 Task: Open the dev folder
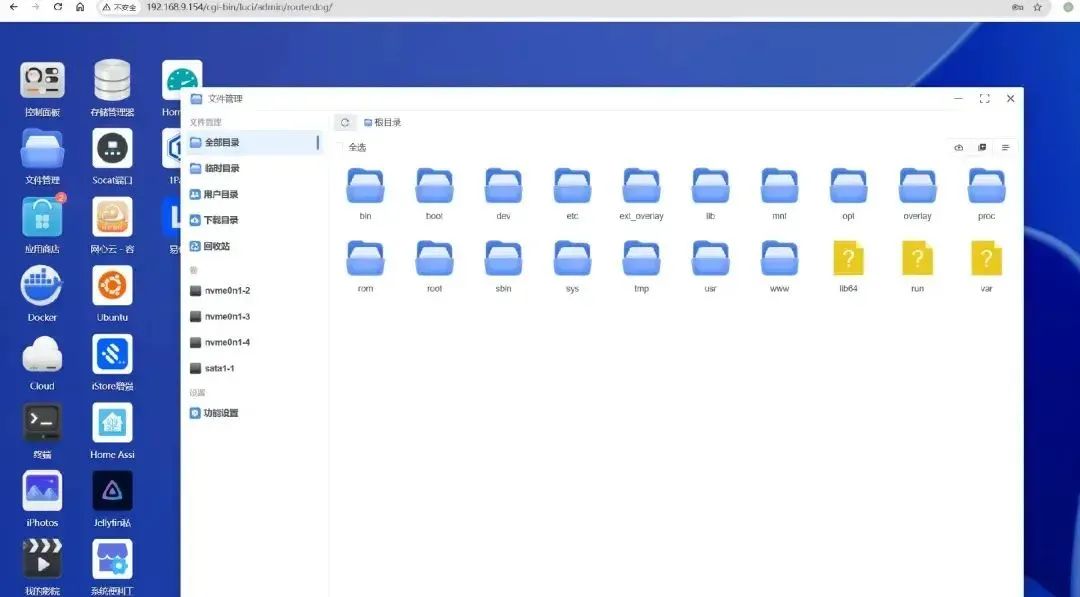[x=503, y=186]
